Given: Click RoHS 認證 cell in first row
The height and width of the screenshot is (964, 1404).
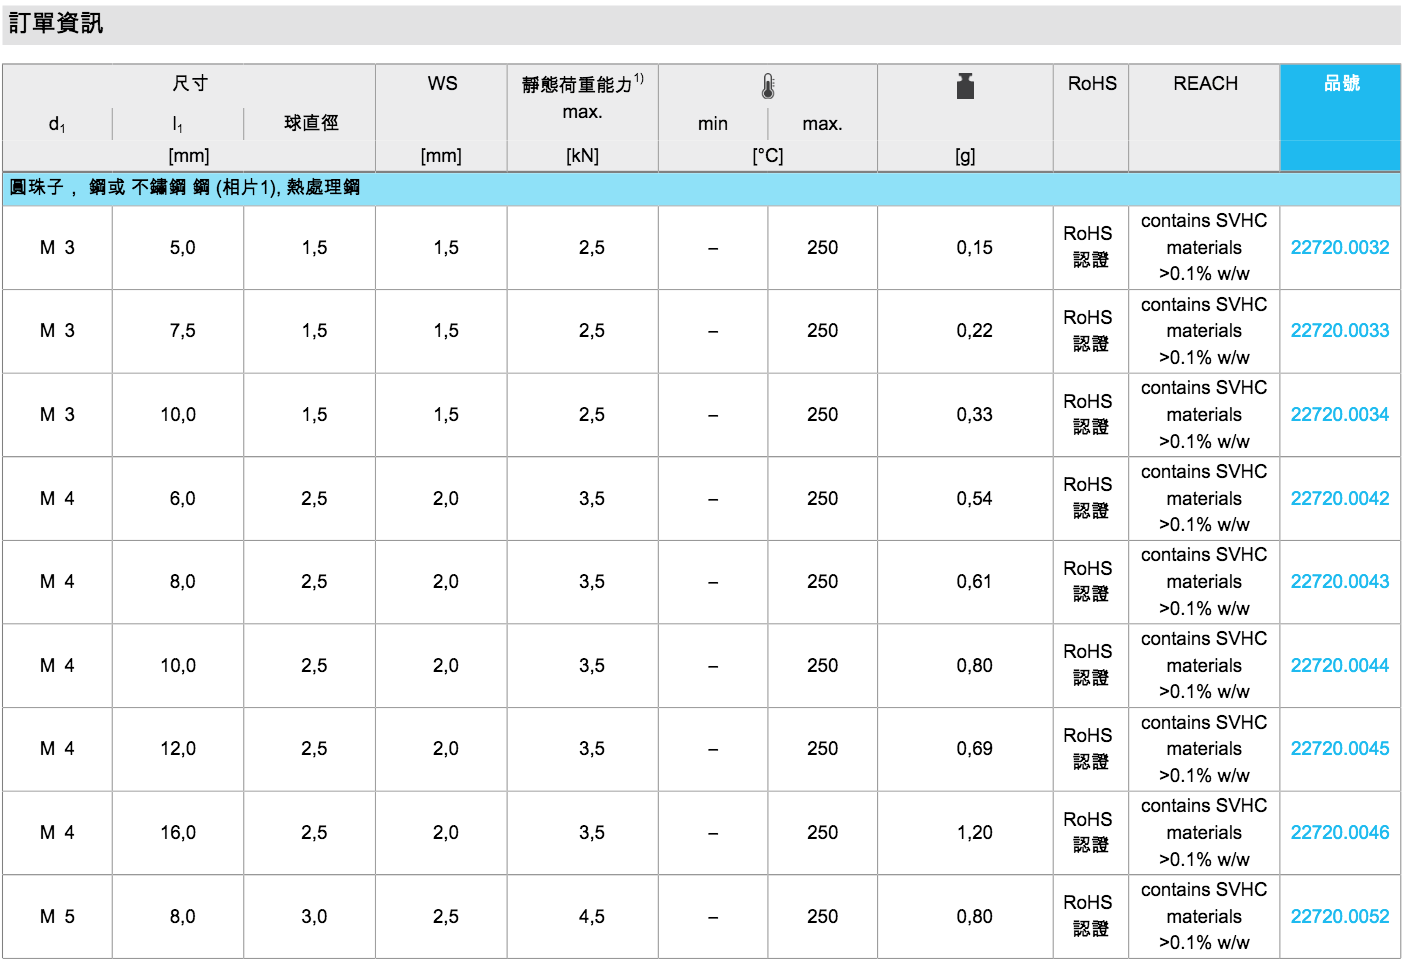Looking at the screenshot, I should (x=1088, y=247).
